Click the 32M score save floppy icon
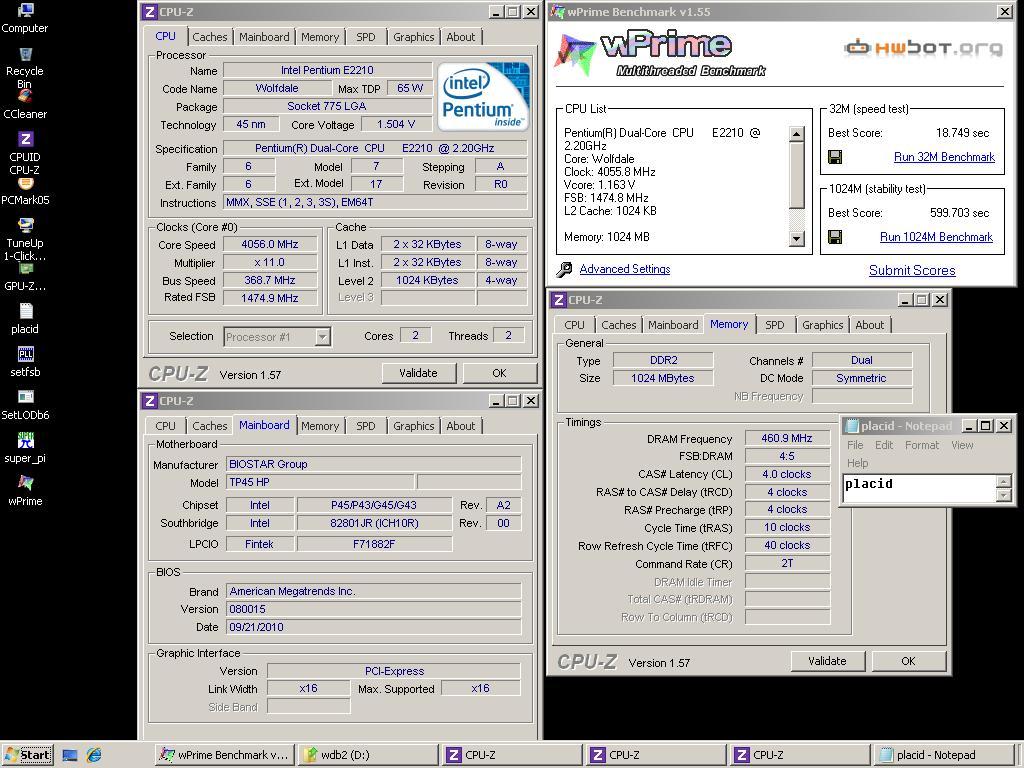1024x768 pixels. pyautogui.click(x=835, y=157)
